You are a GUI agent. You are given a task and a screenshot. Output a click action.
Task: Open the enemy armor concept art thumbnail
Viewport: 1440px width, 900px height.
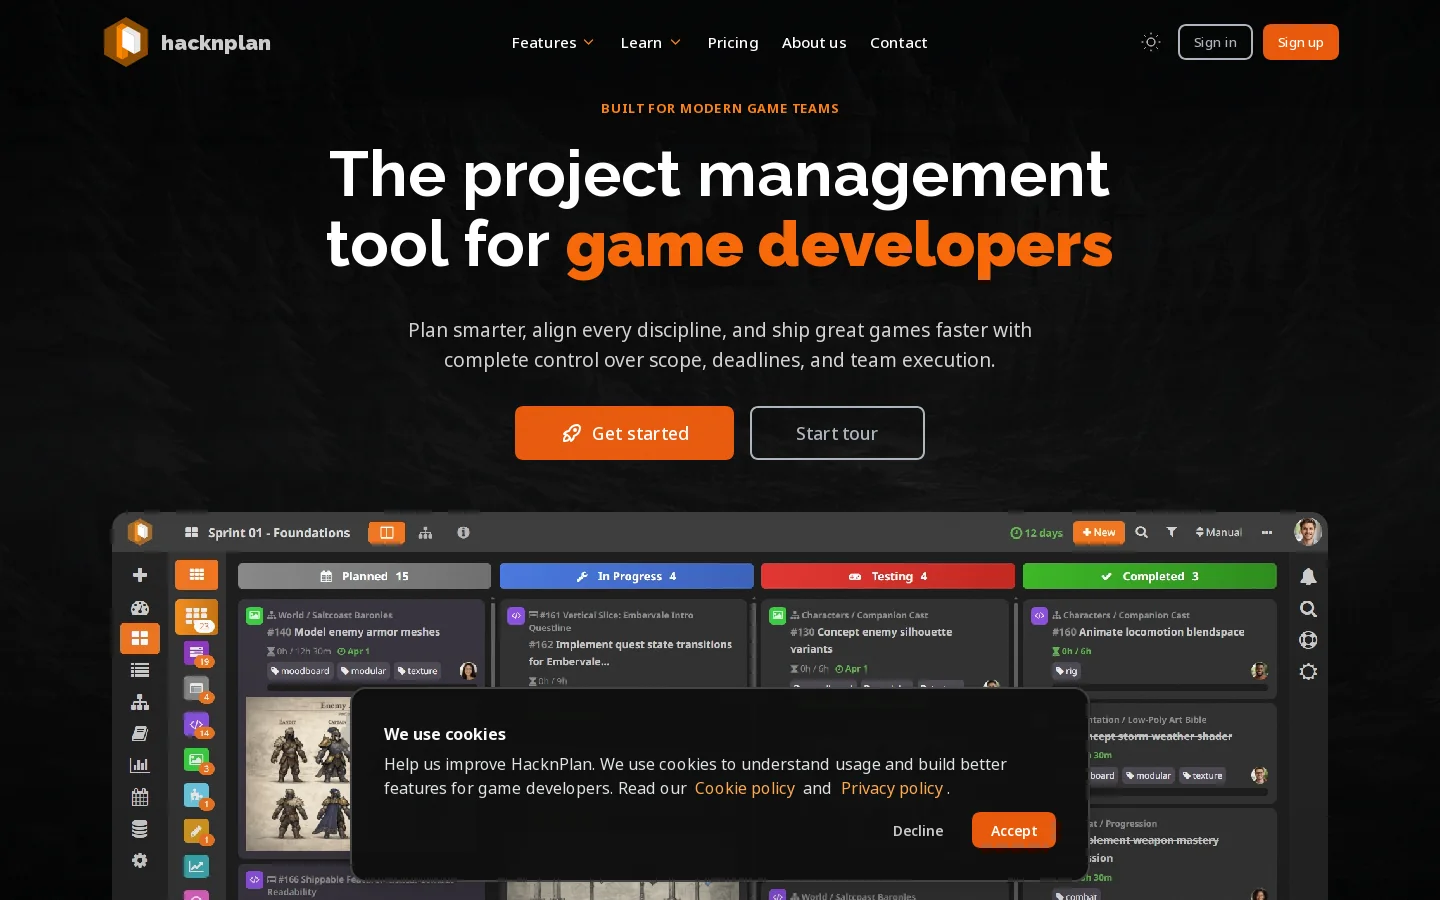coord(297,774)
